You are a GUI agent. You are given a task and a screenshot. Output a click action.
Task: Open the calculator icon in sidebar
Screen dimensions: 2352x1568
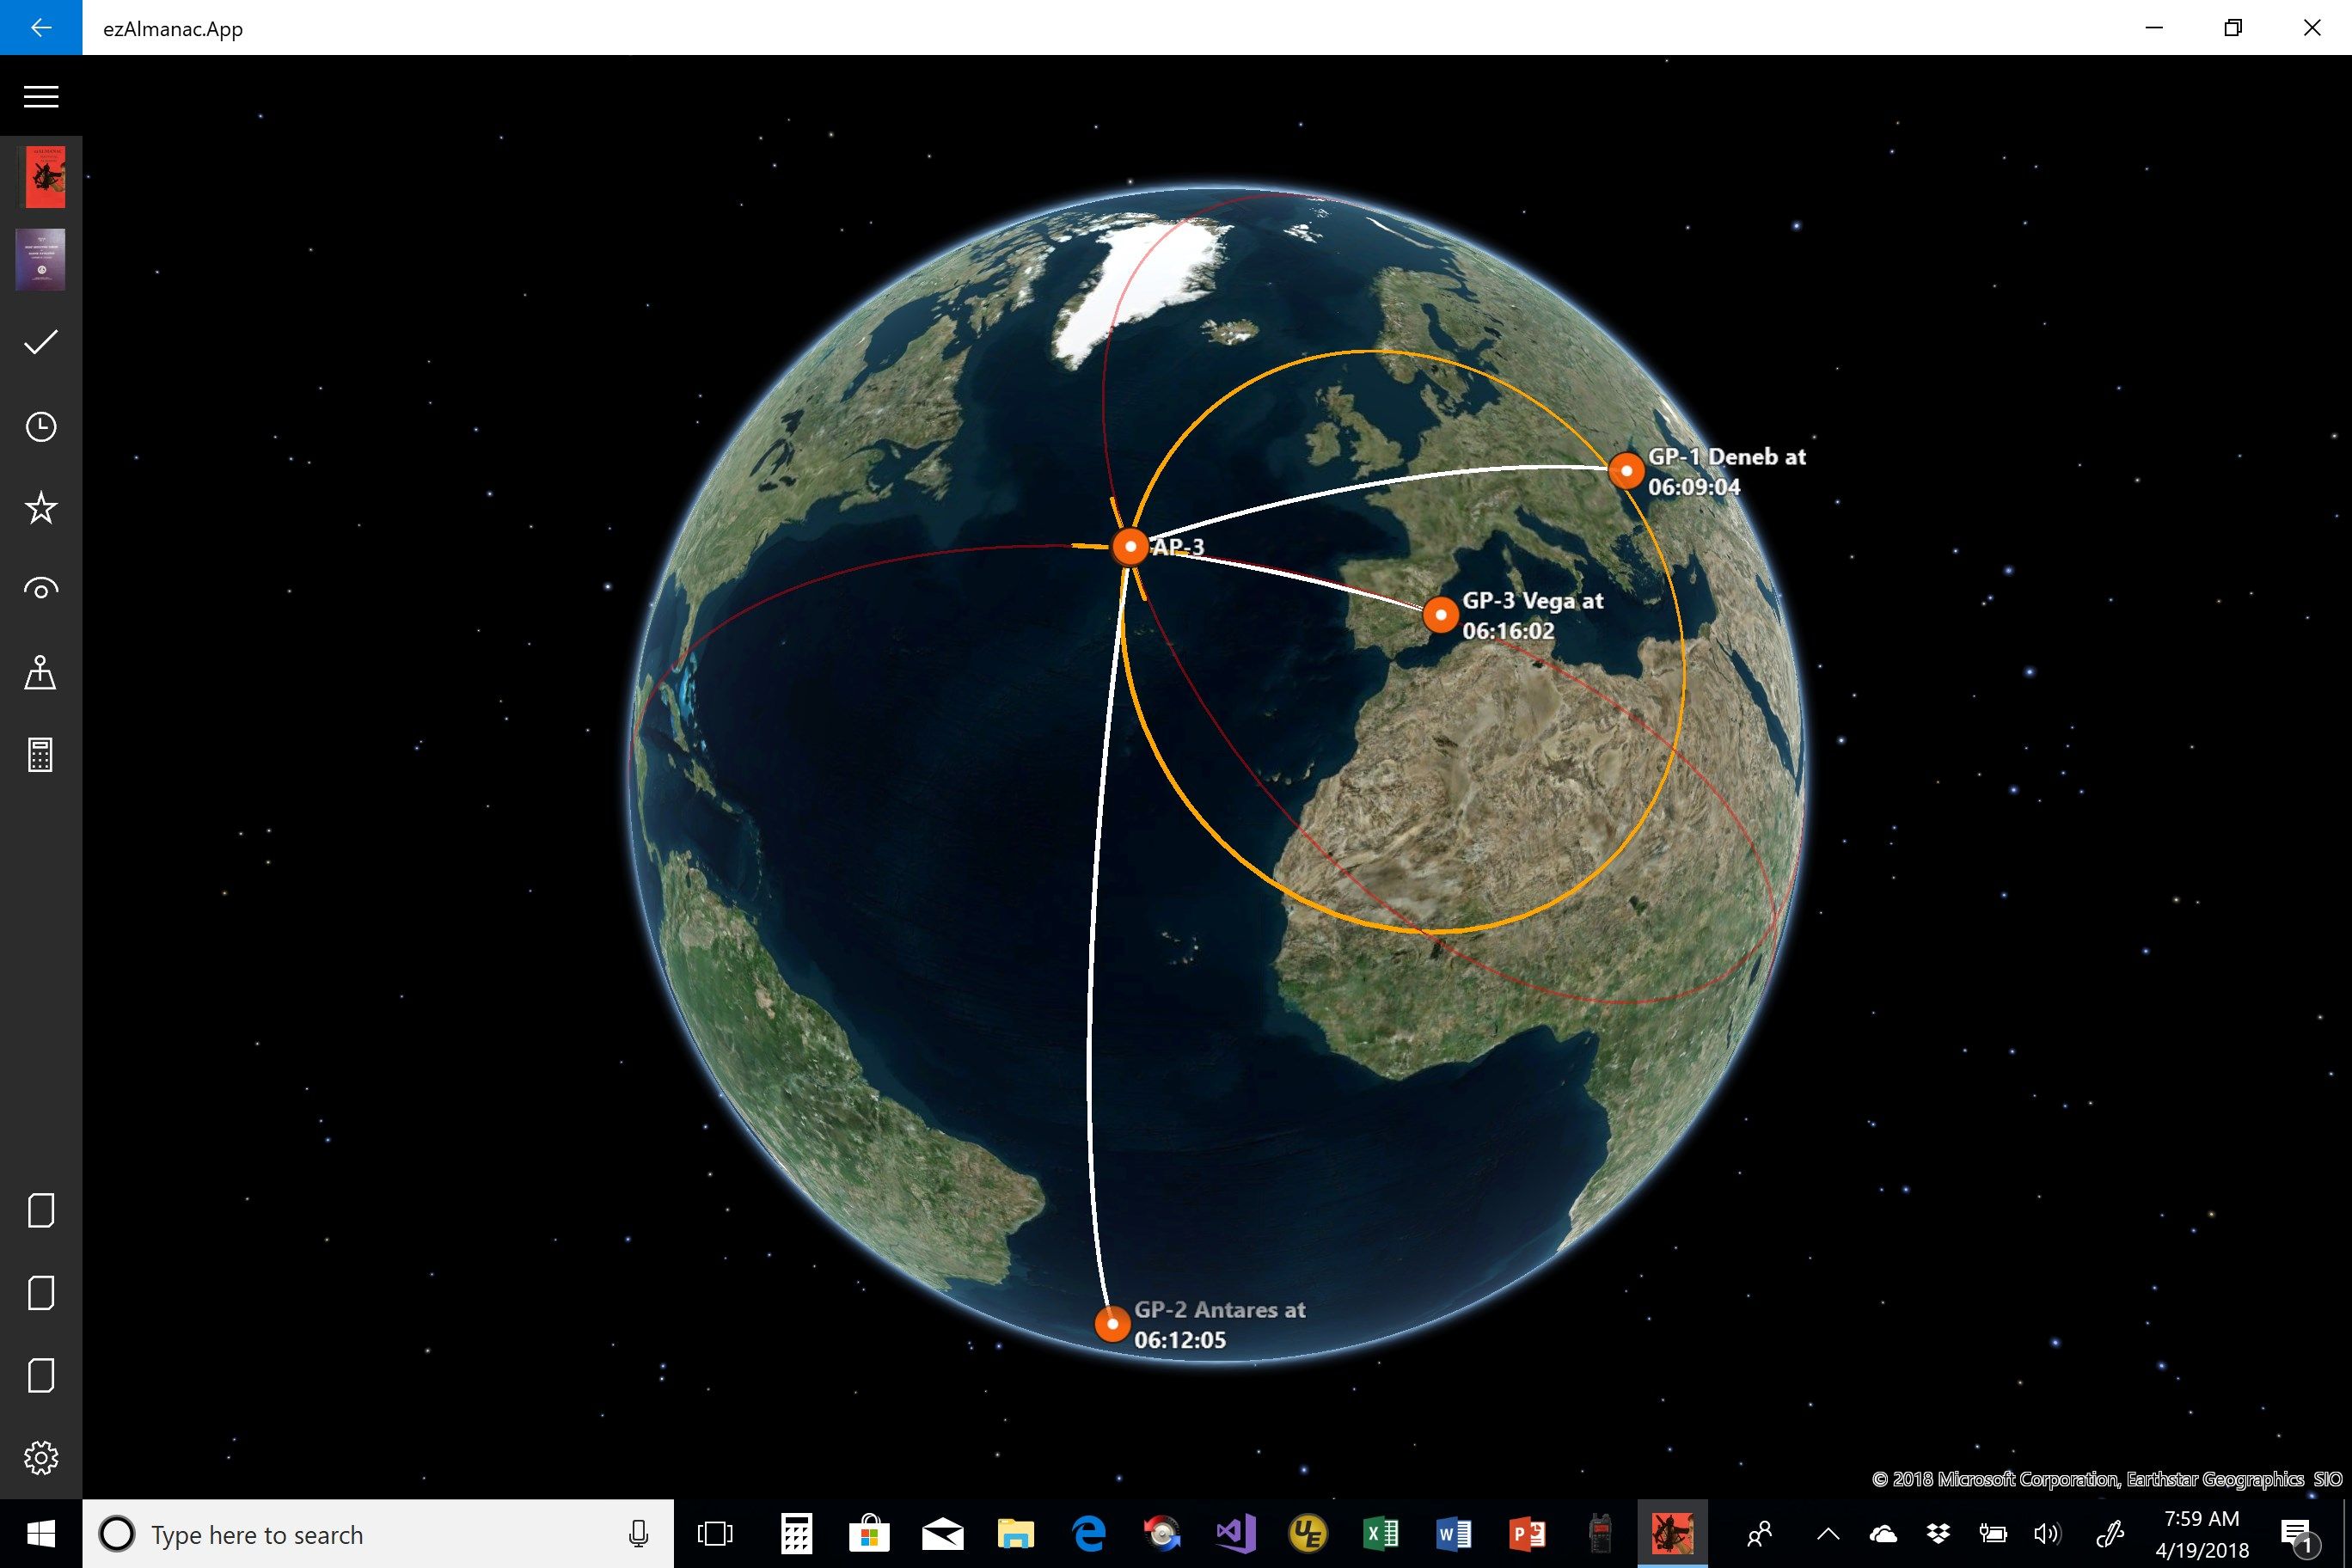40,754
